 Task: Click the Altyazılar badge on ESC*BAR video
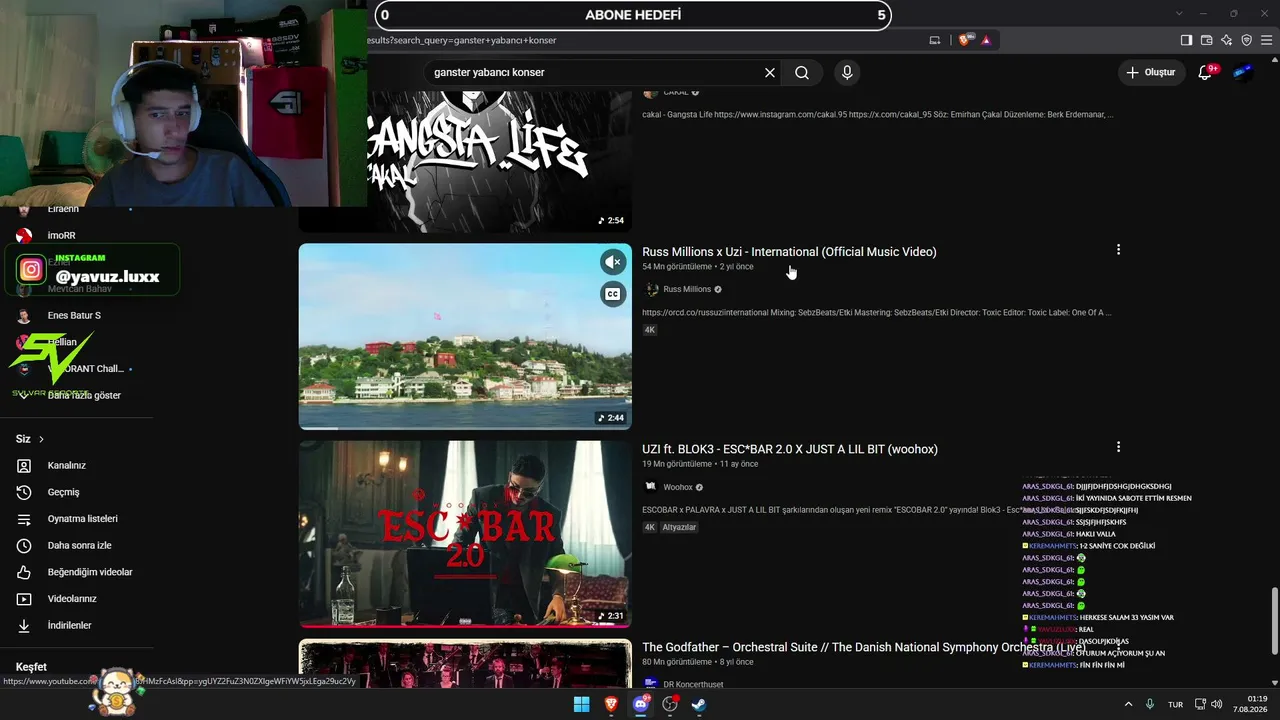679,527
